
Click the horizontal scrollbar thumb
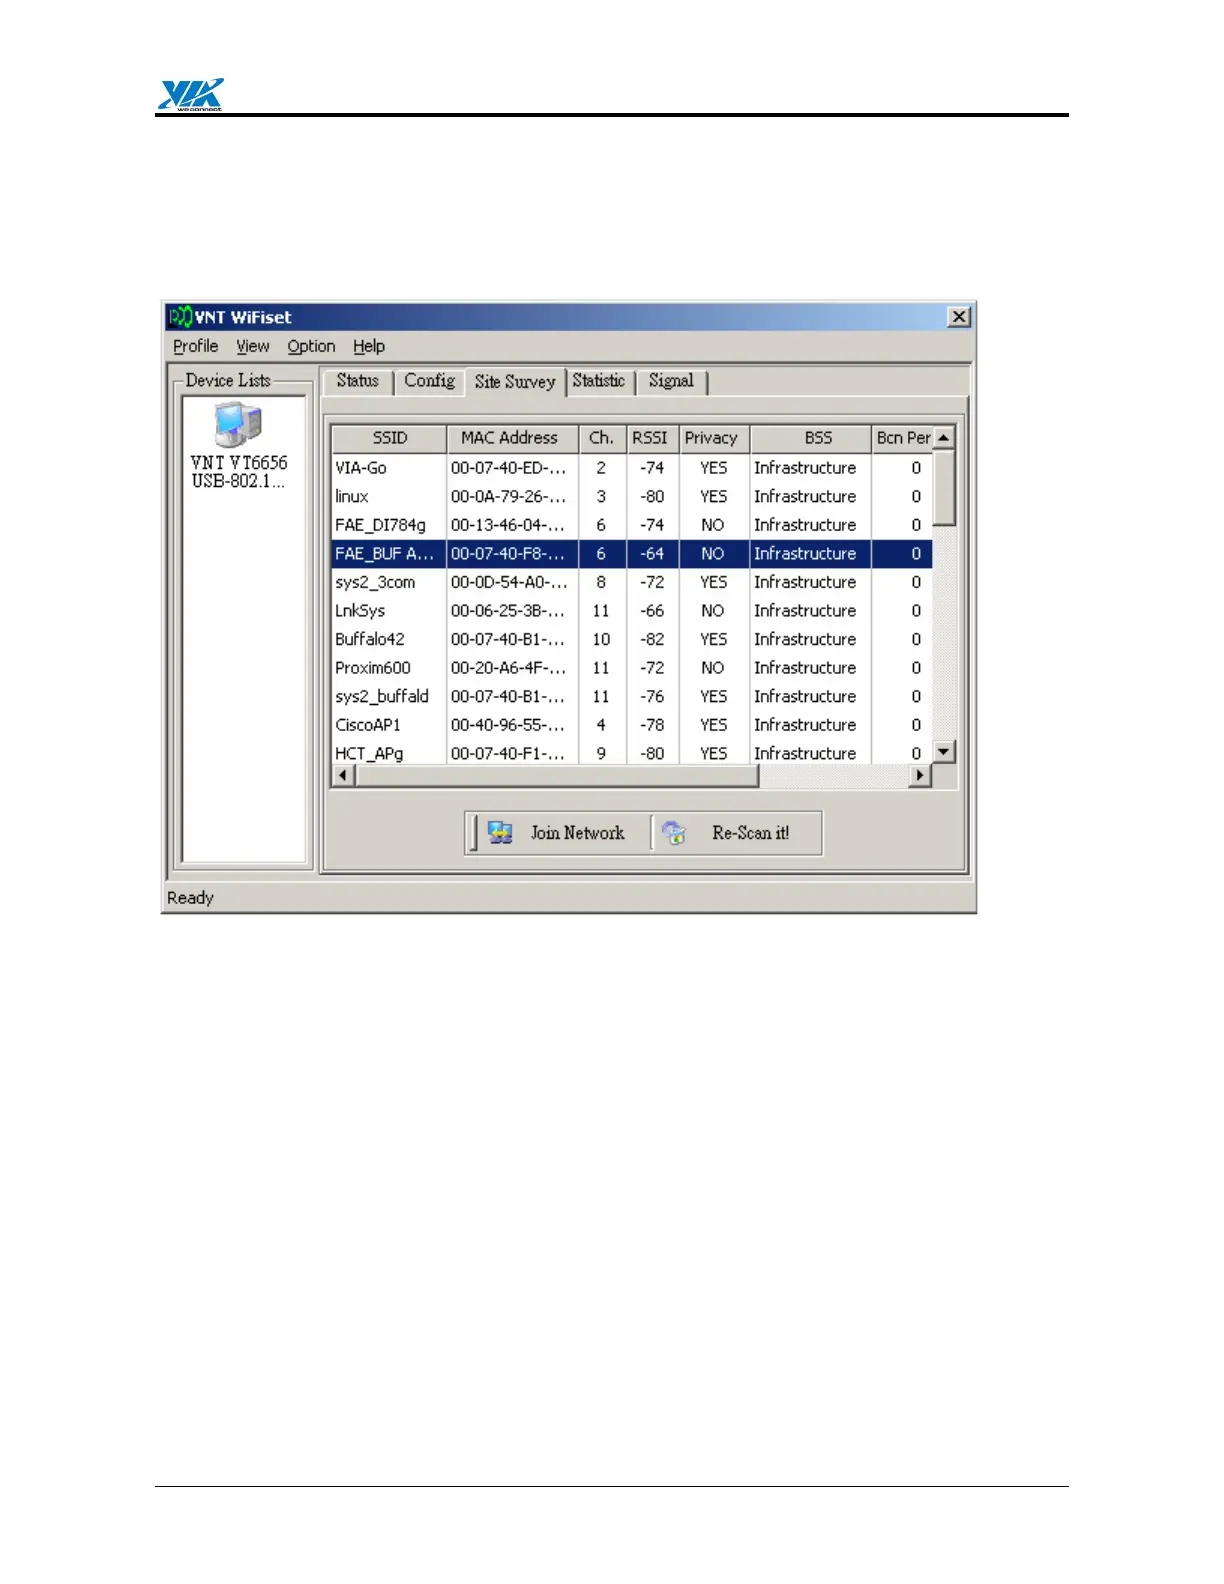click(557, 775)
